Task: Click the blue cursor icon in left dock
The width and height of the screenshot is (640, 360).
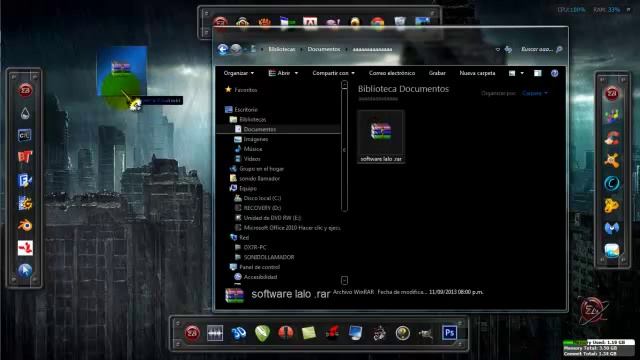Action: coord(25,270)
